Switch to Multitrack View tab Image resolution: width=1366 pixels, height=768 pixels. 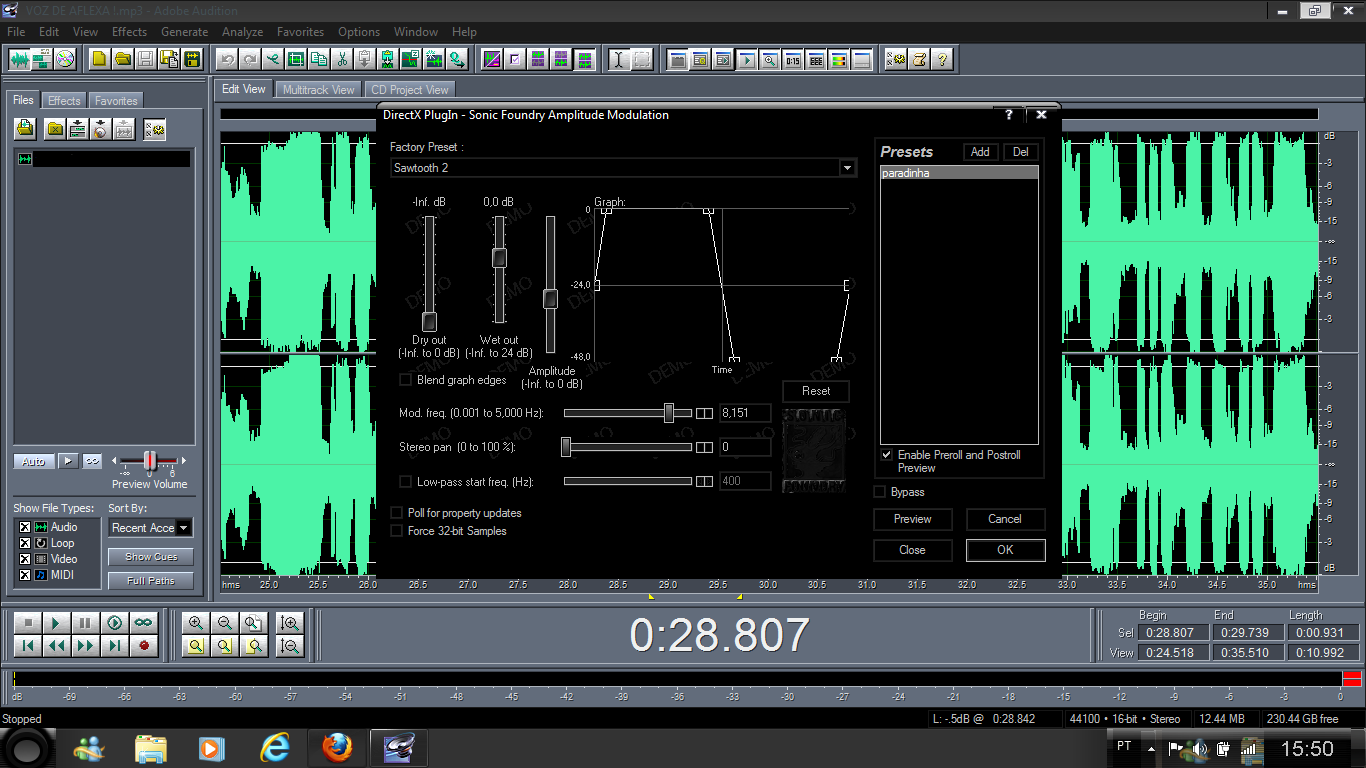point(319,89)
